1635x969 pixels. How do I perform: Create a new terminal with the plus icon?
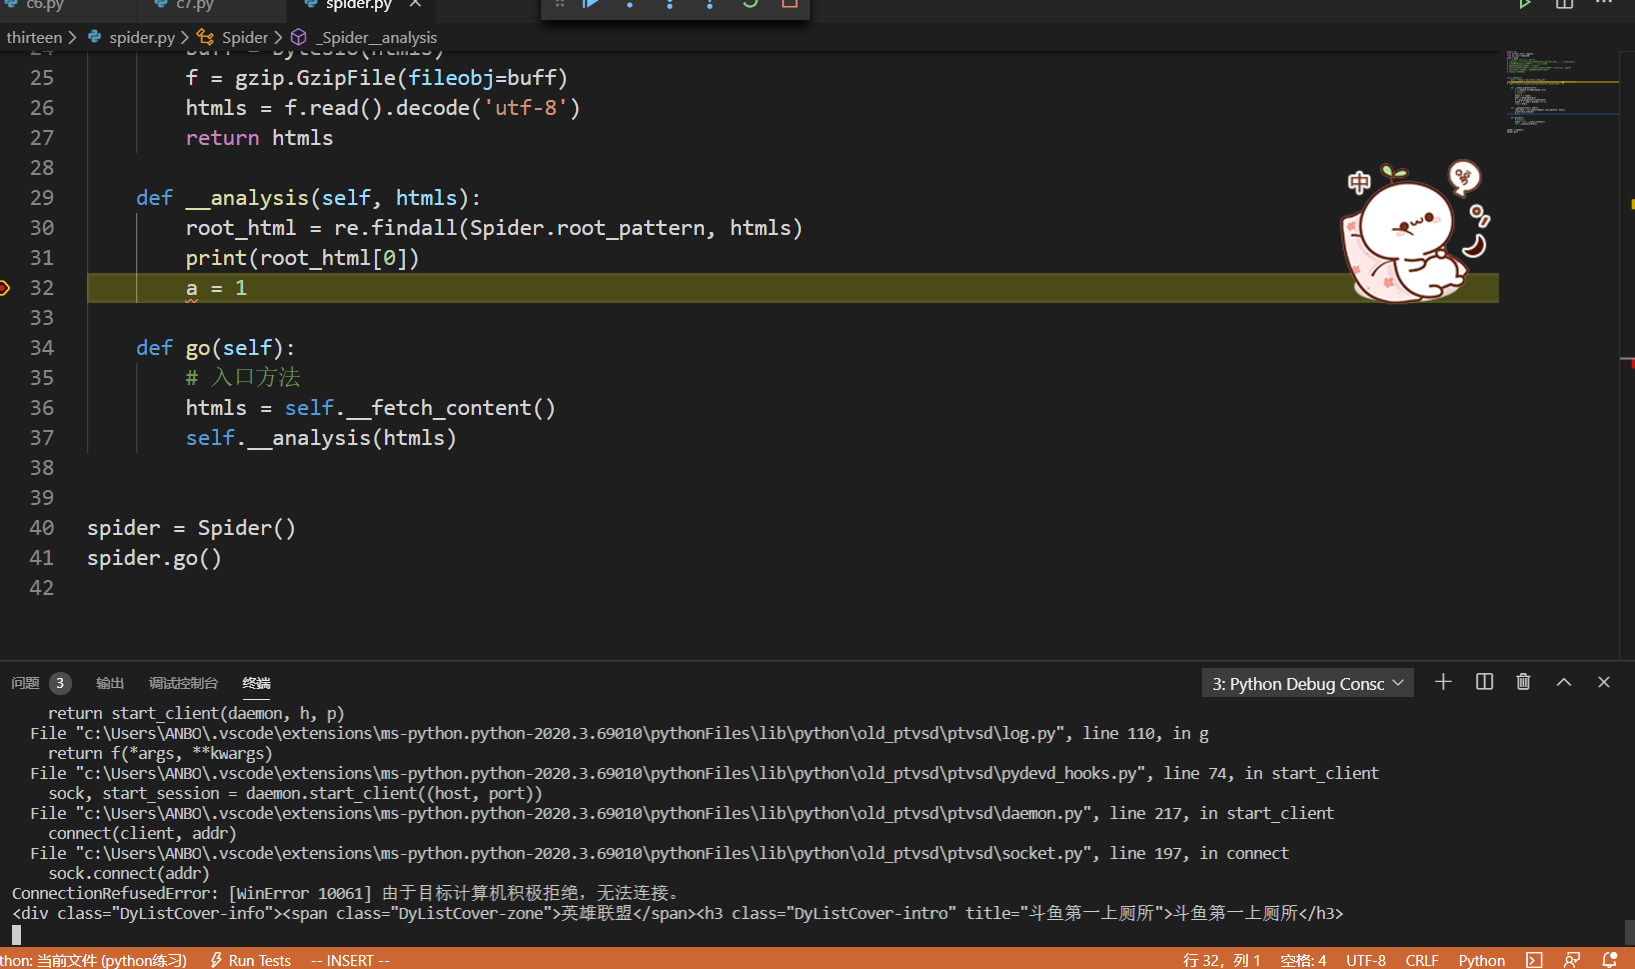click(x=1443, y=682)
